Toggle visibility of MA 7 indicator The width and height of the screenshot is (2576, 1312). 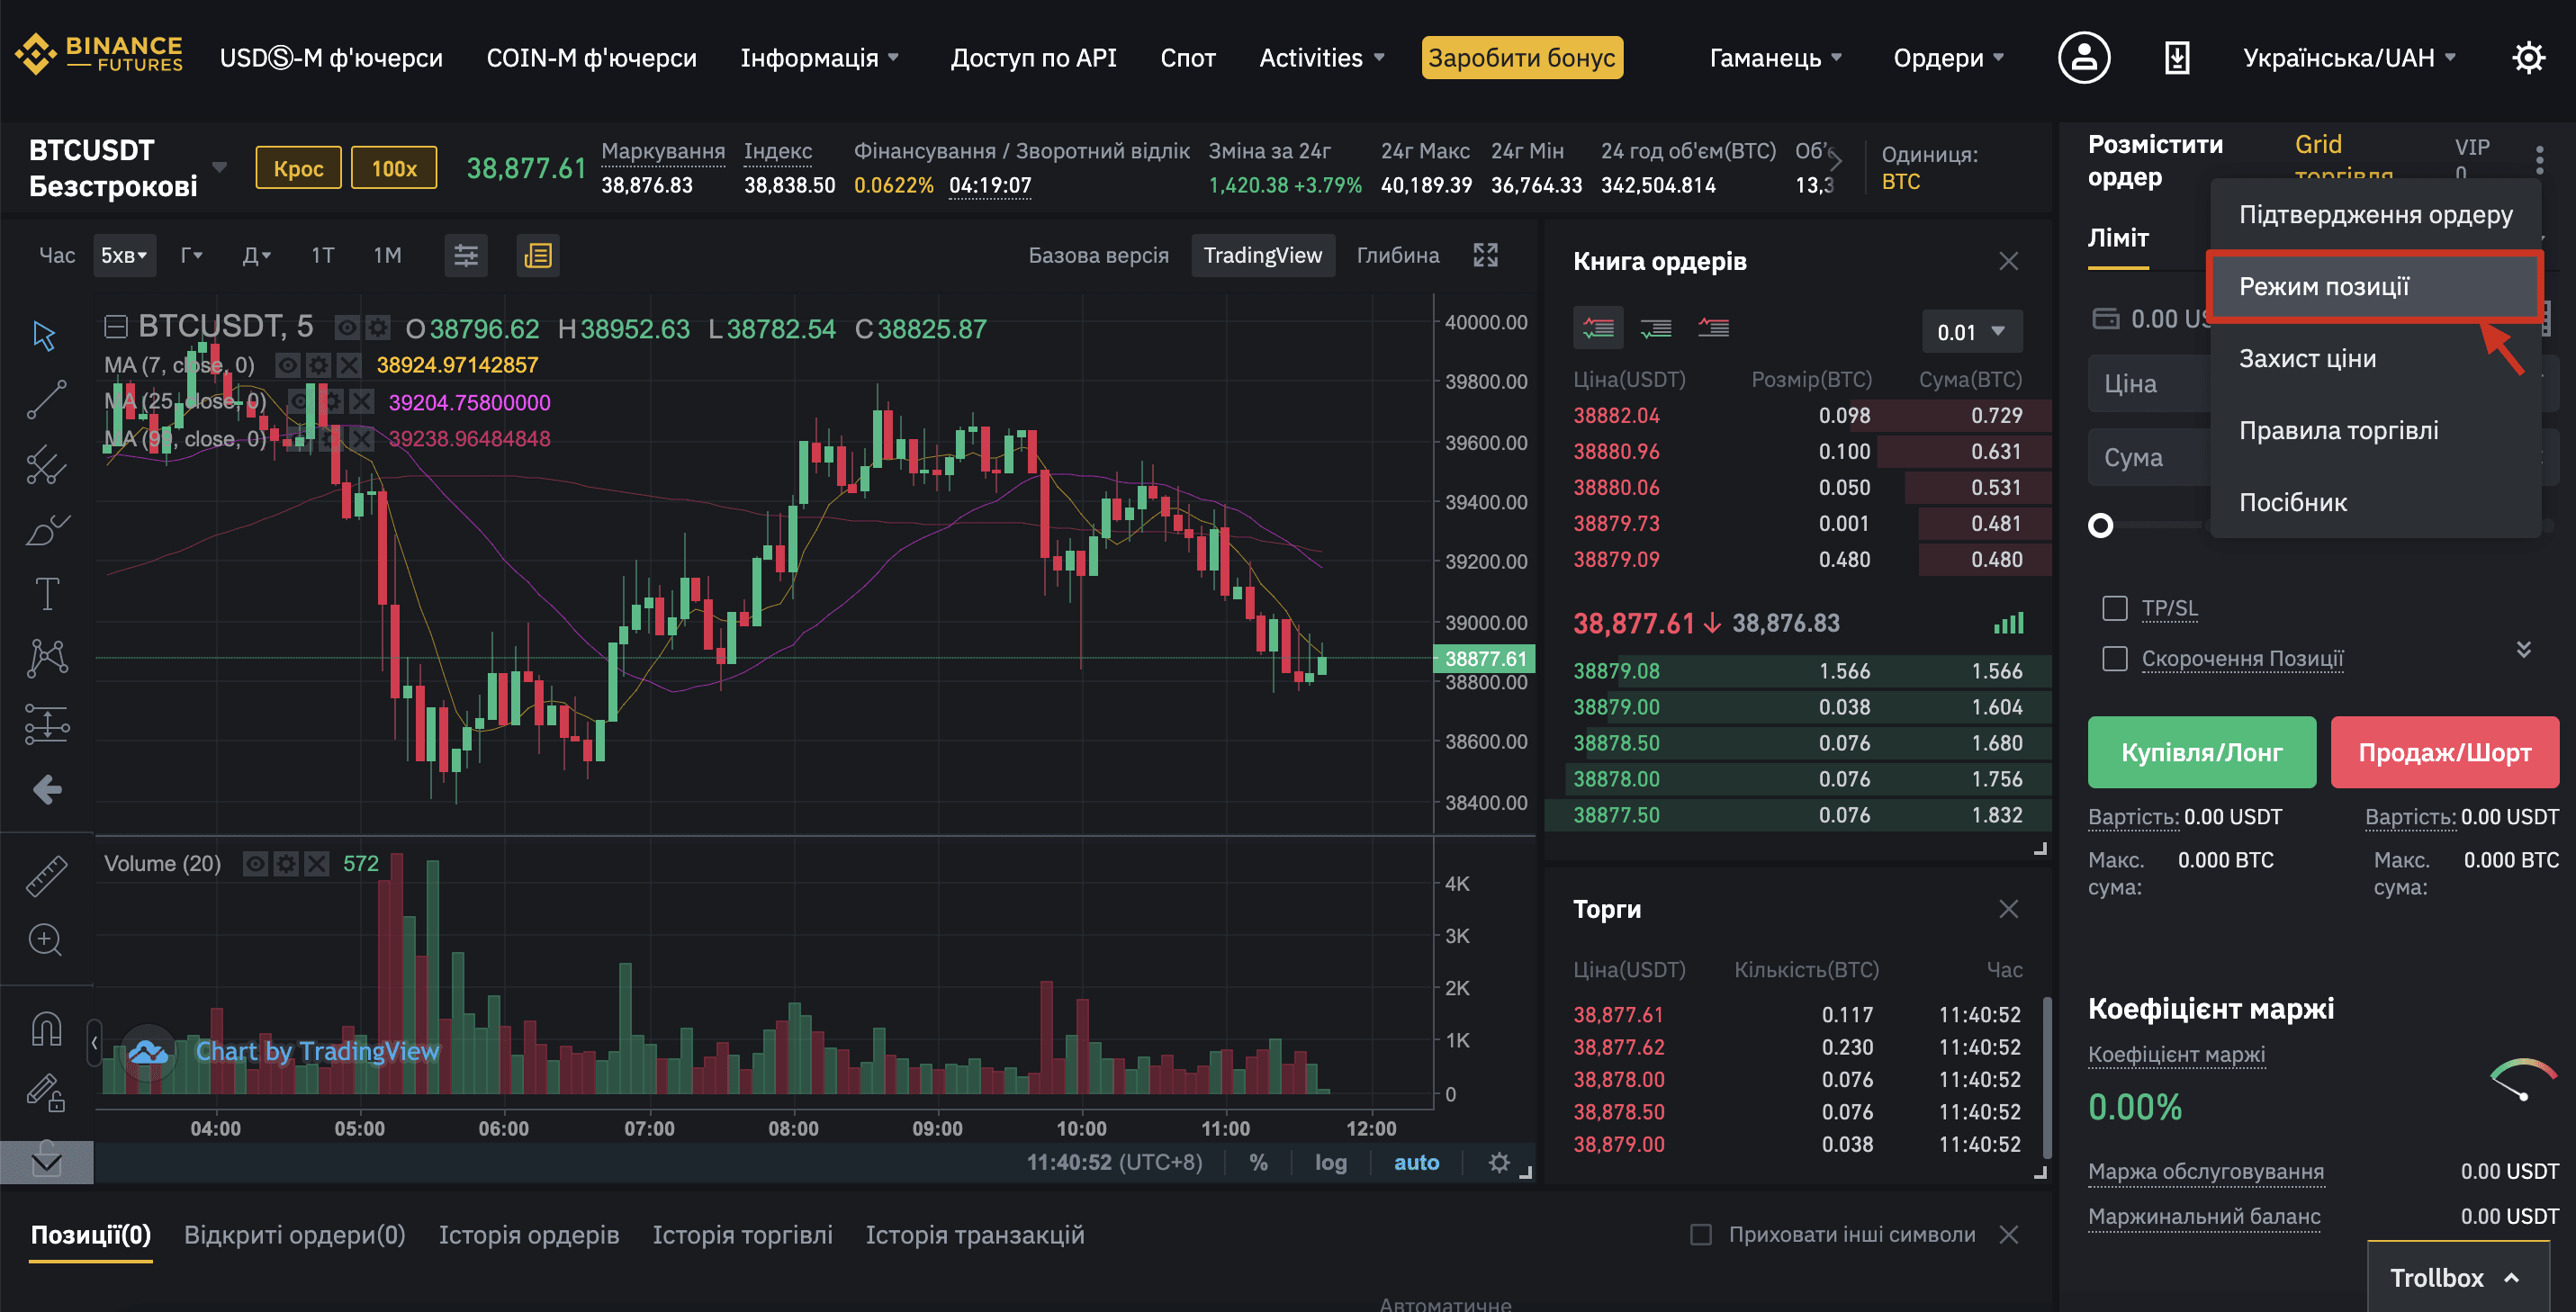coord(287,365)
